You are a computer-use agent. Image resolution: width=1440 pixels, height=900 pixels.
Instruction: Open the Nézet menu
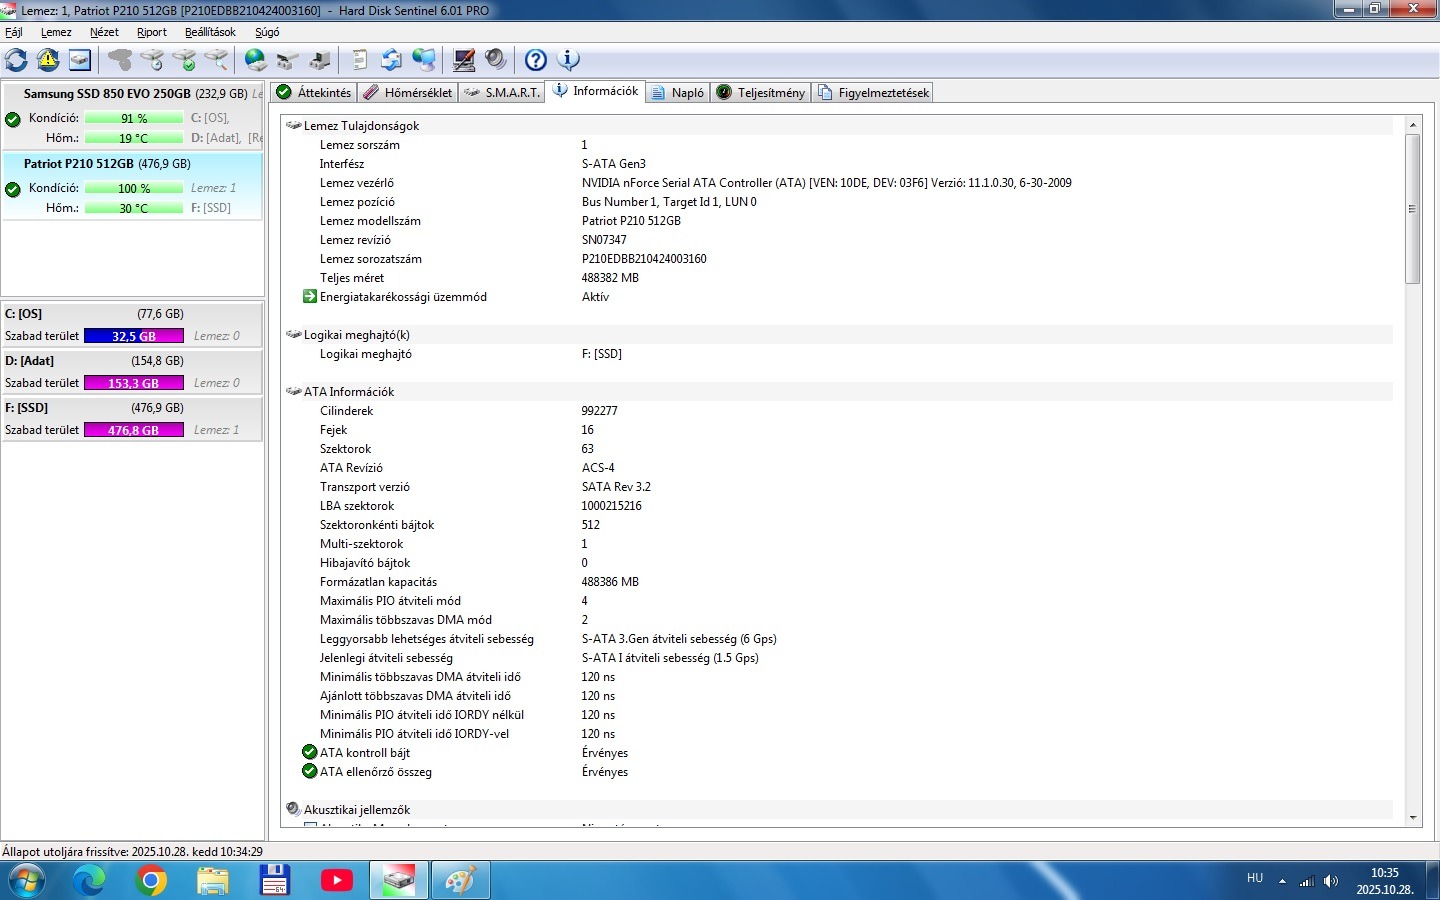tap(104, 32)
